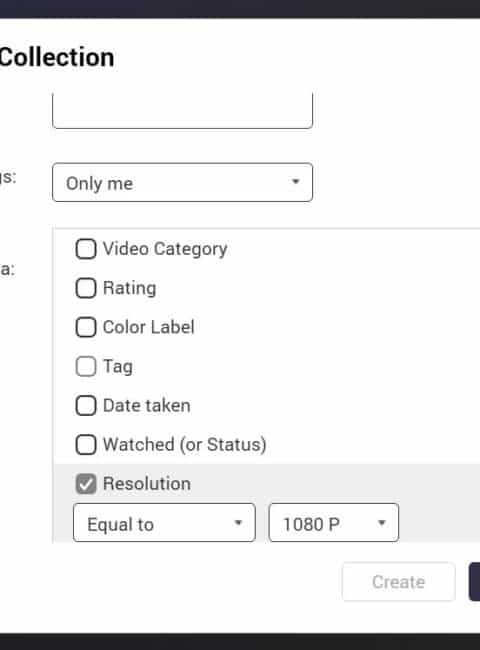Open the 'Only me' sharing dropdown

click(x=182, y=182)
